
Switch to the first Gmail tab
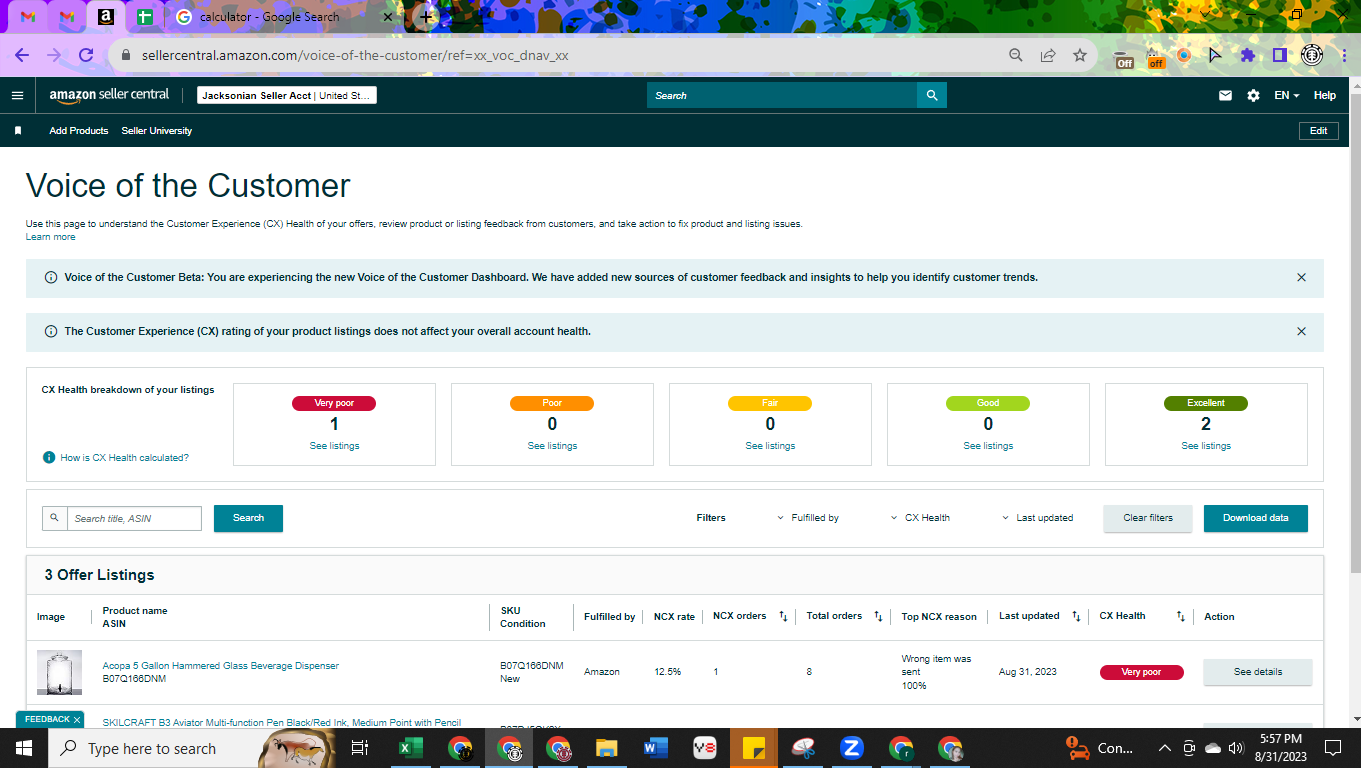tap(28, 17)
